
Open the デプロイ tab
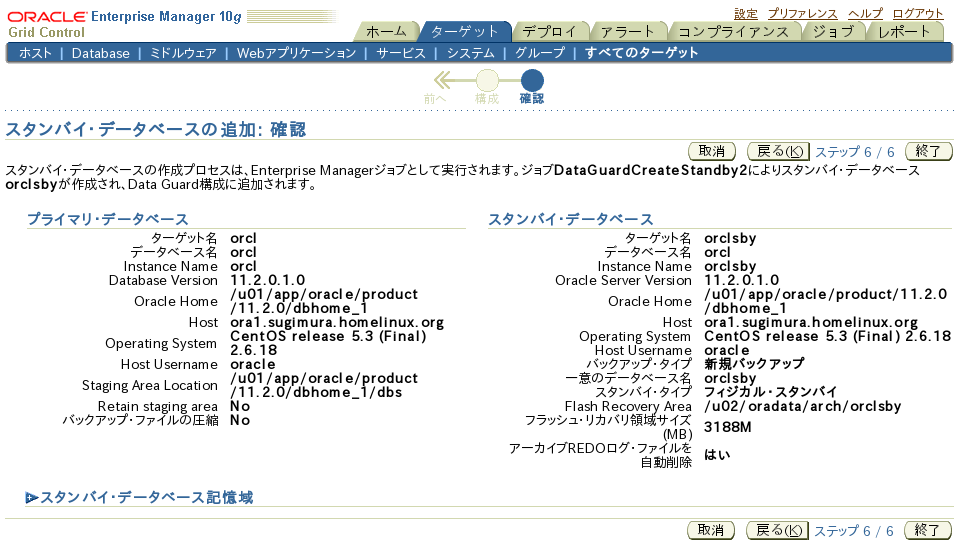550,31
